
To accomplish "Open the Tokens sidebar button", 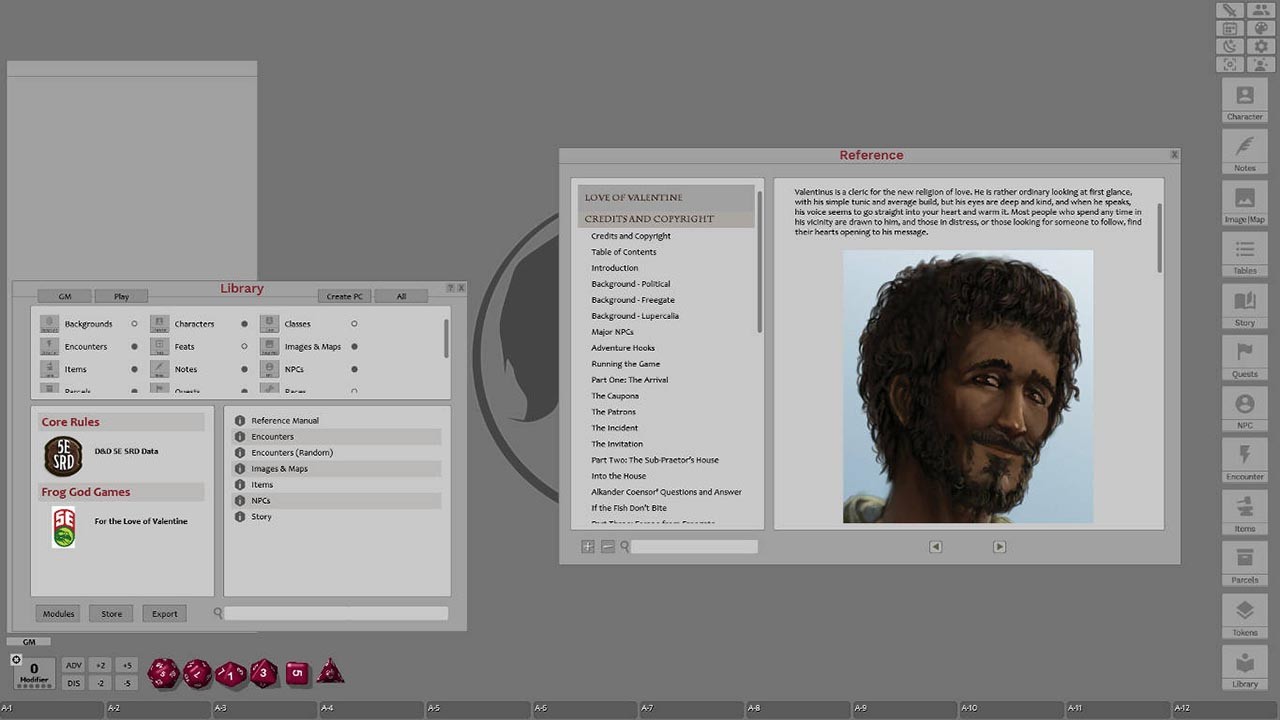I will pos(1245,615).
